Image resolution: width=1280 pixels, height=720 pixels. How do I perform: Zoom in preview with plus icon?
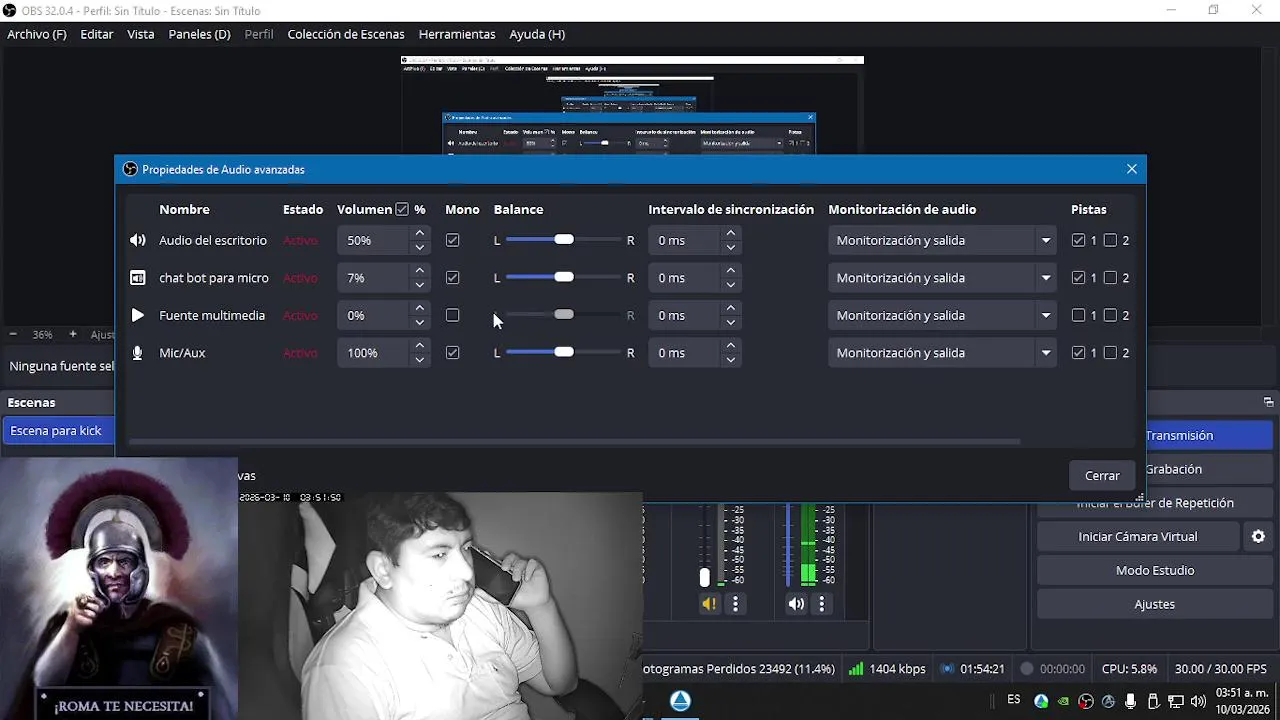tap(73, 334)
